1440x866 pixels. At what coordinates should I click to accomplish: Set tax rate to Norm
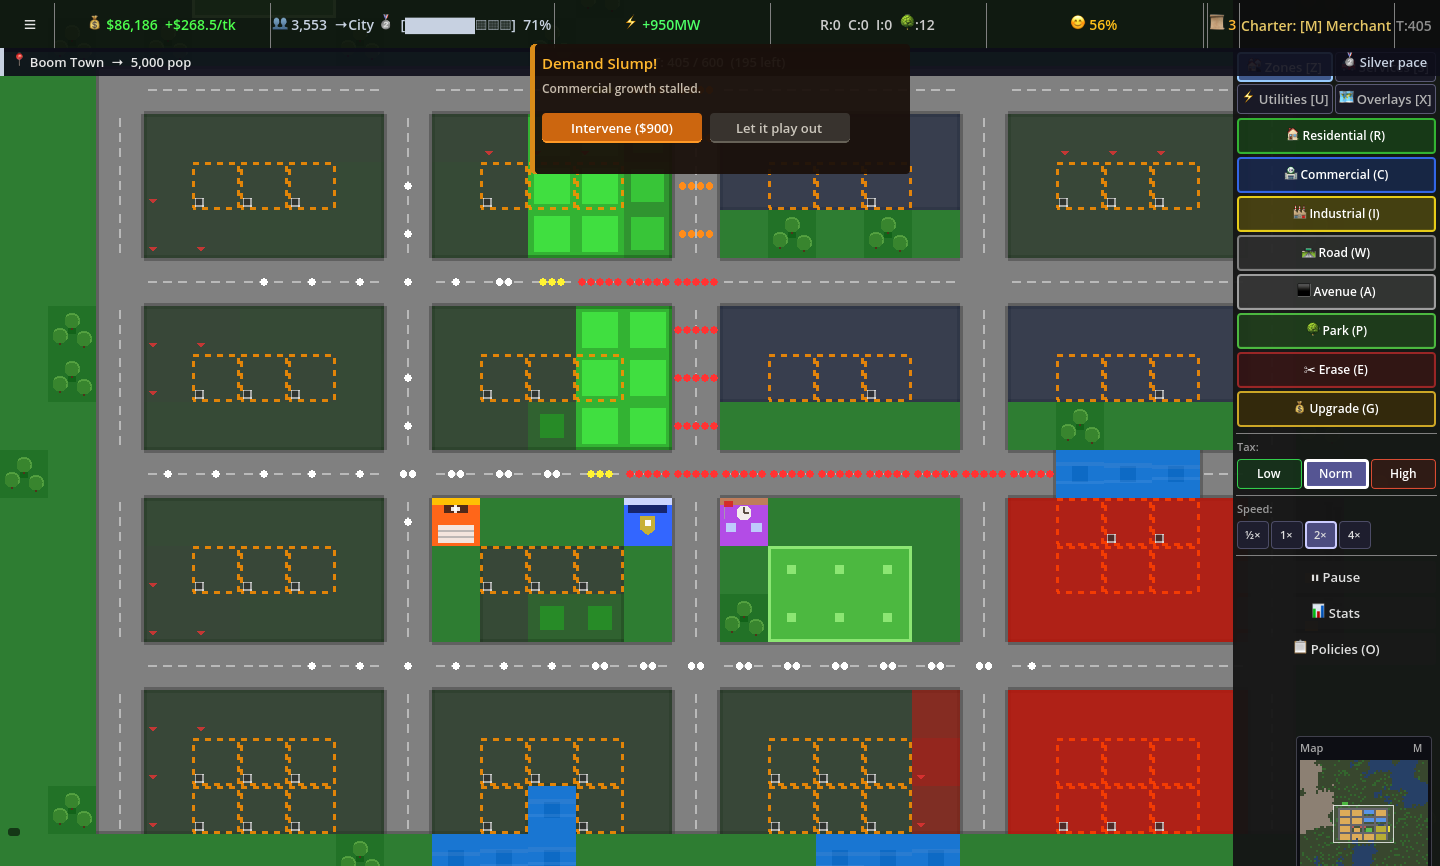tap(1336, 474)
